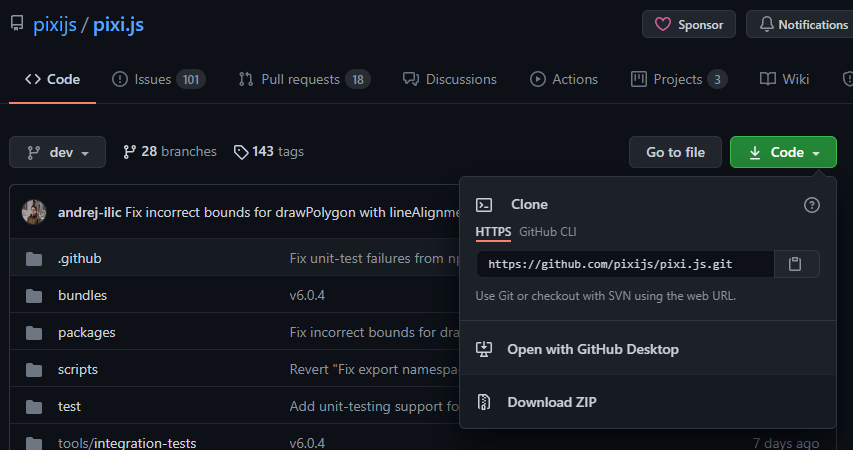Switch to the Issues tab

coord(158,79)
